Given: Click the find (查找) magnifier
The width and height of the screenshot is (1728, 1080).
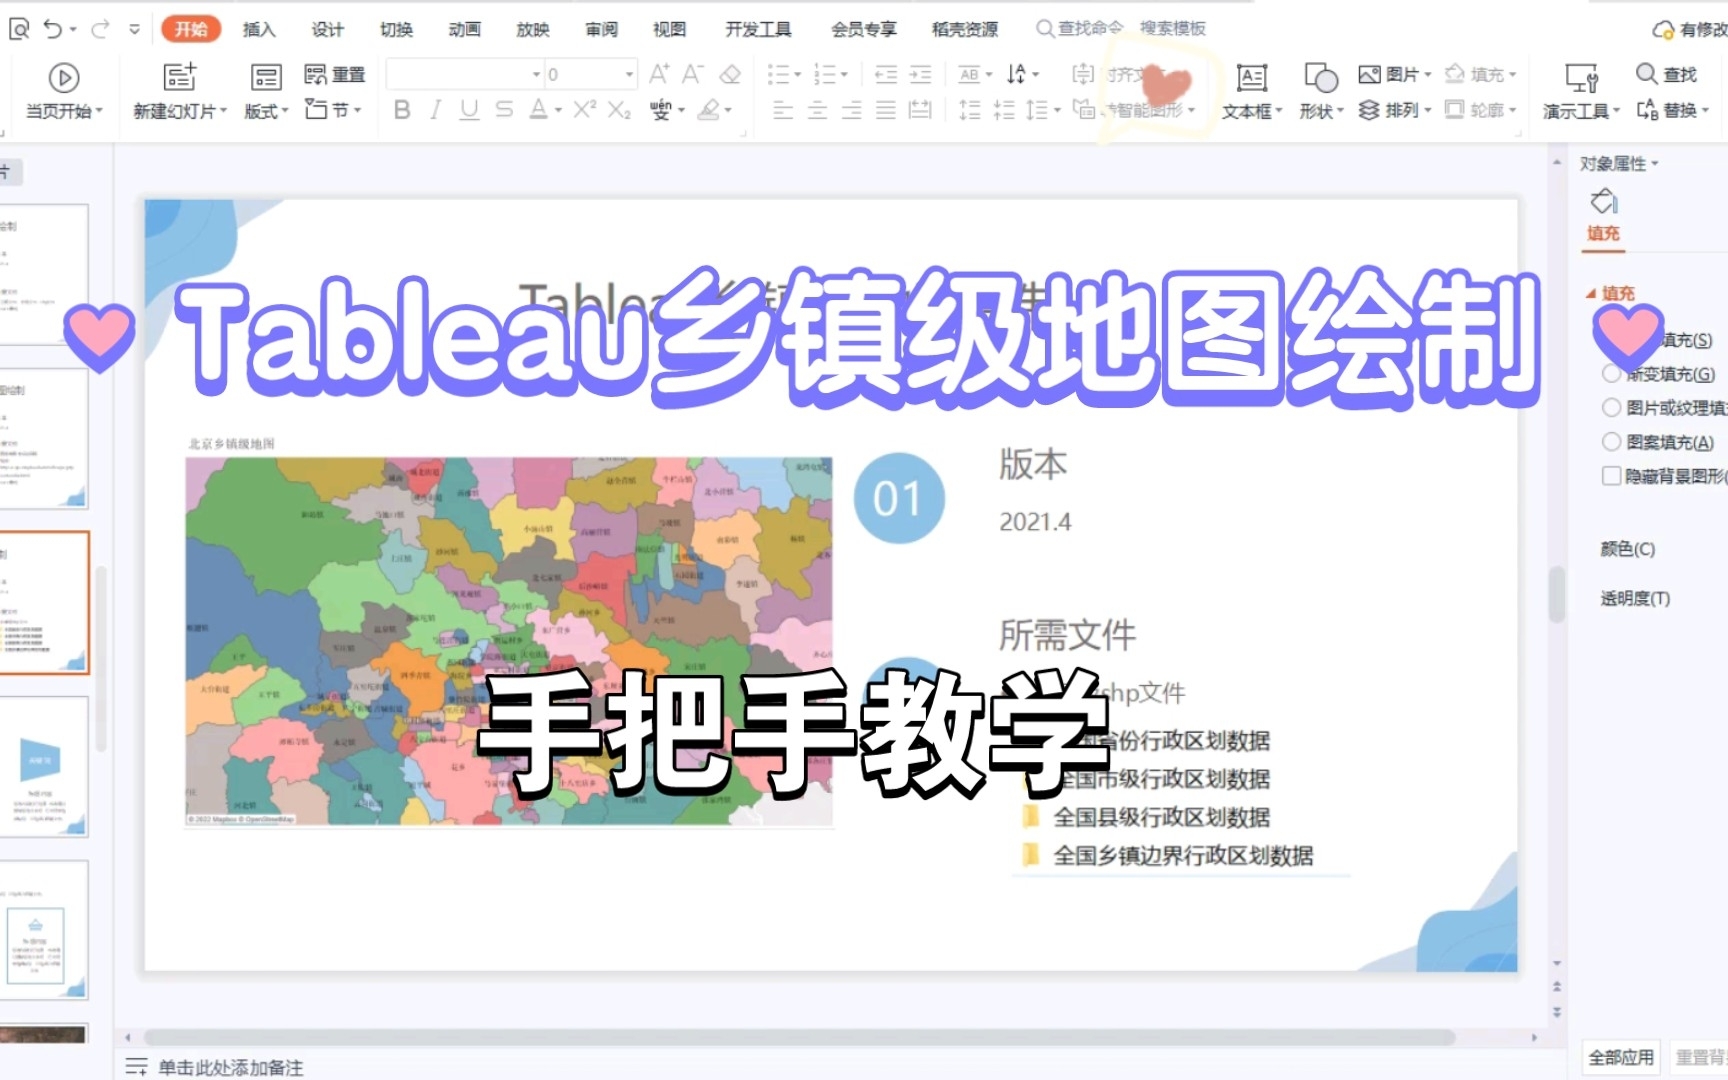Looking at the screenshot, I should click(x=1646, y=74).
